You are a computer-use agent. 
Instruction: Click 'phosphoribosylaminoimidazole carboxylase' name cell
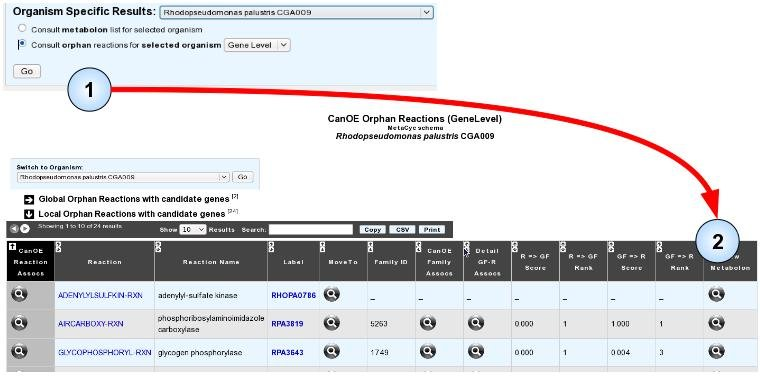pyautogui.click(x=211, y=323)
